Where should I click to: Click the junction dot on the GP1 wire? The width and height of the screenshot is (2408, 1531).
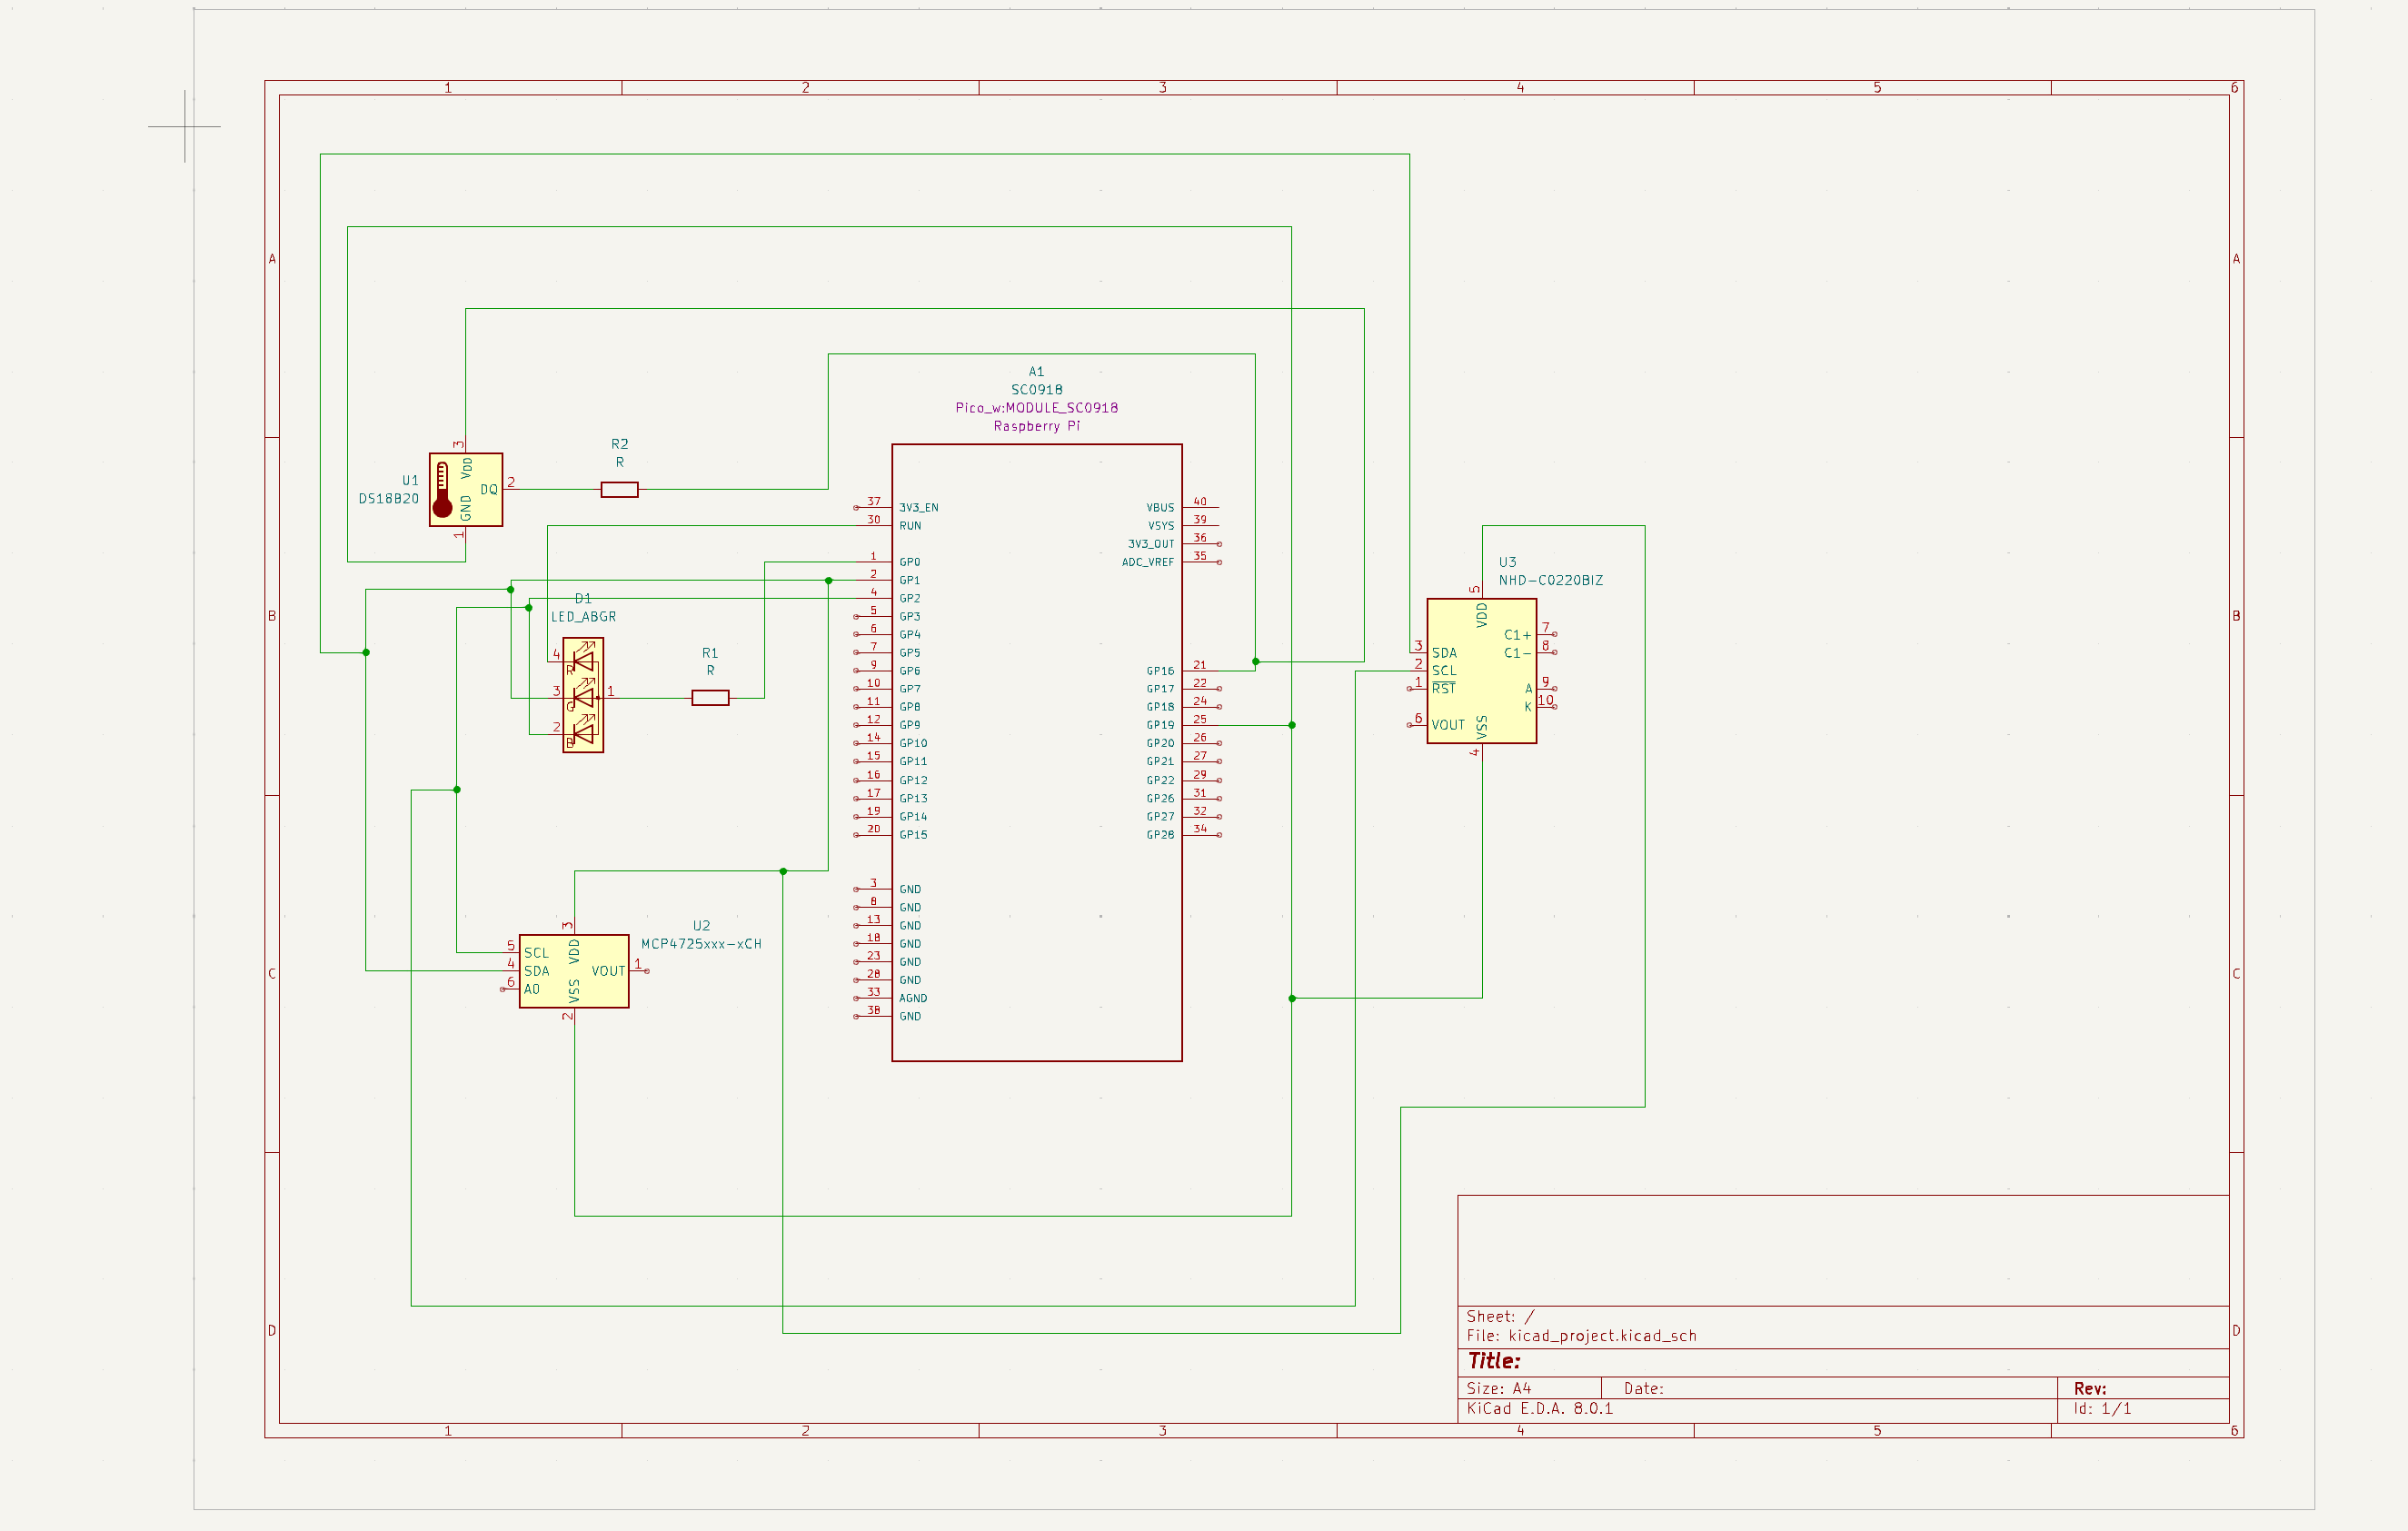click(x=828, y=580)
